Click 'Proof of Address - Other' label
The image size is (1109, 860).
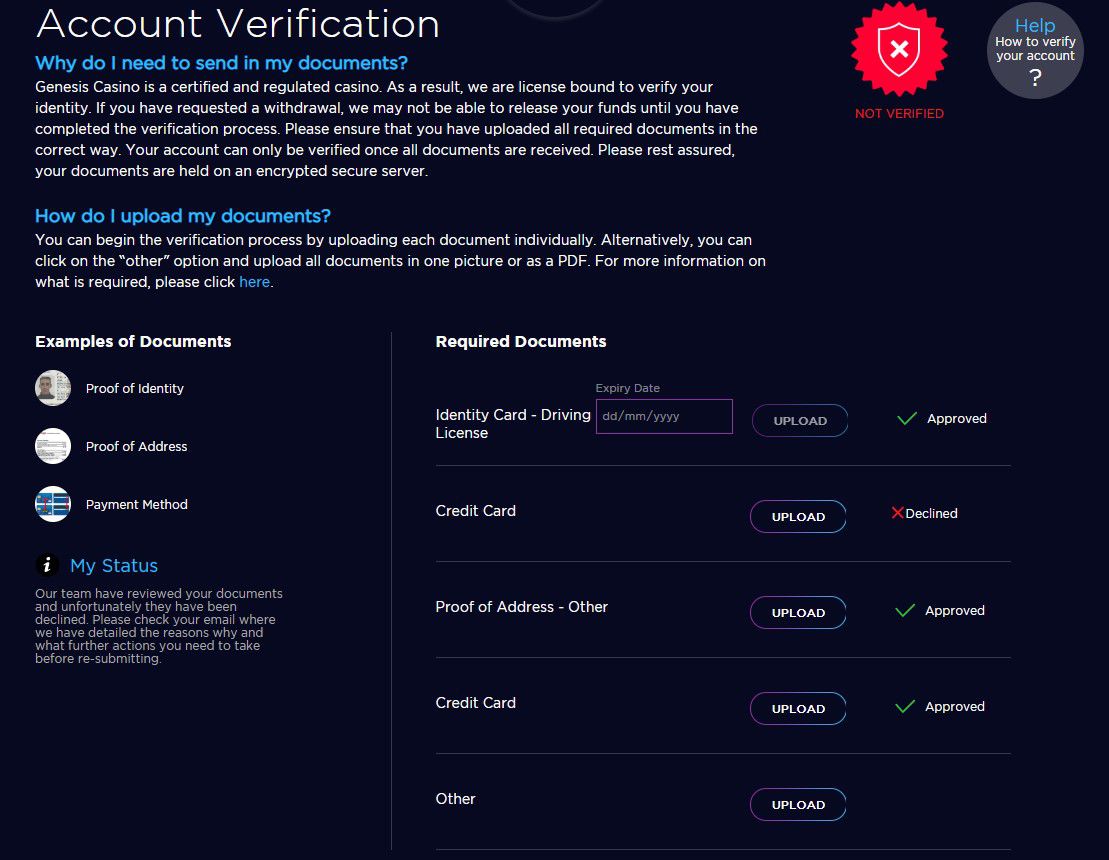tap(521, 607)
